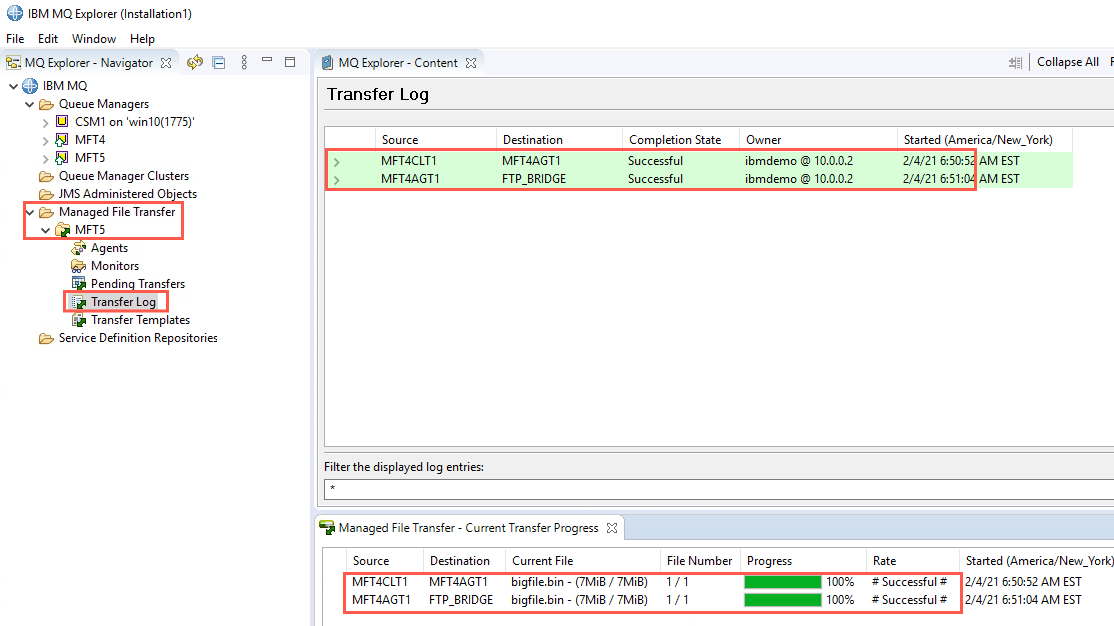
Task: Collapse the Queue Managers tree node
Action: coord(30,104)
